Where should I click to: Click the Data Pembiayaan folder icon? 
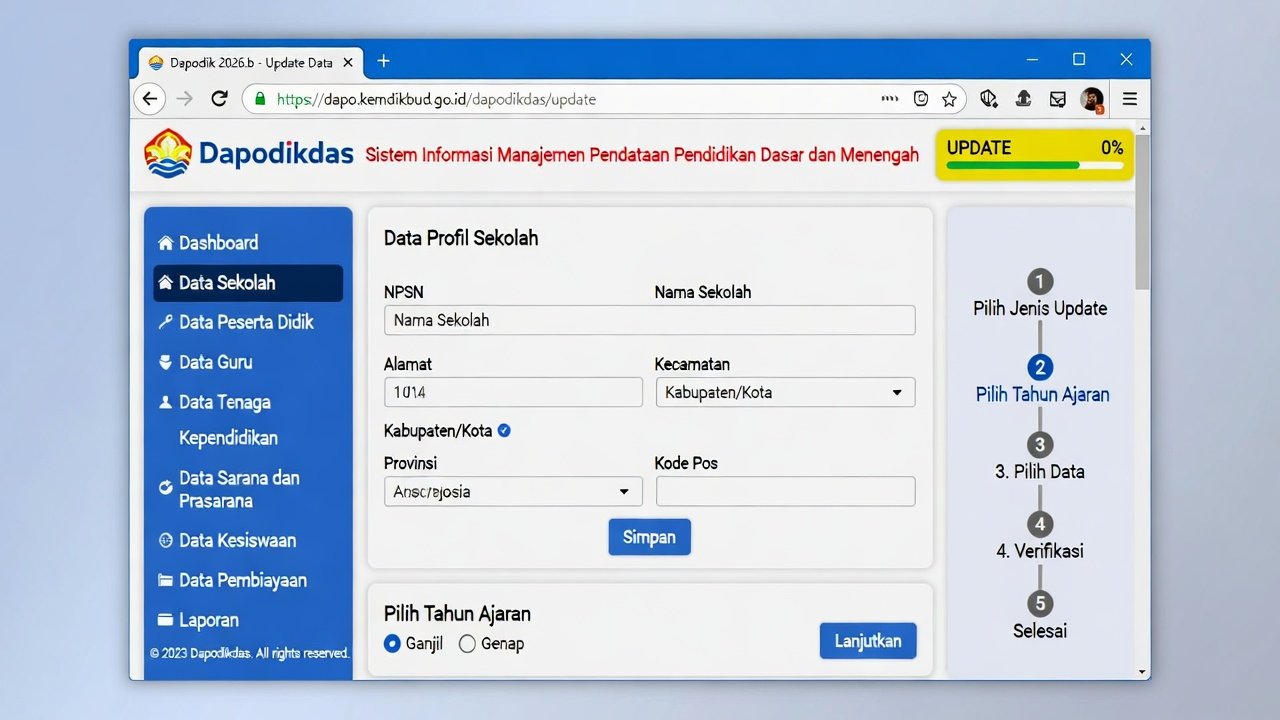166,580
